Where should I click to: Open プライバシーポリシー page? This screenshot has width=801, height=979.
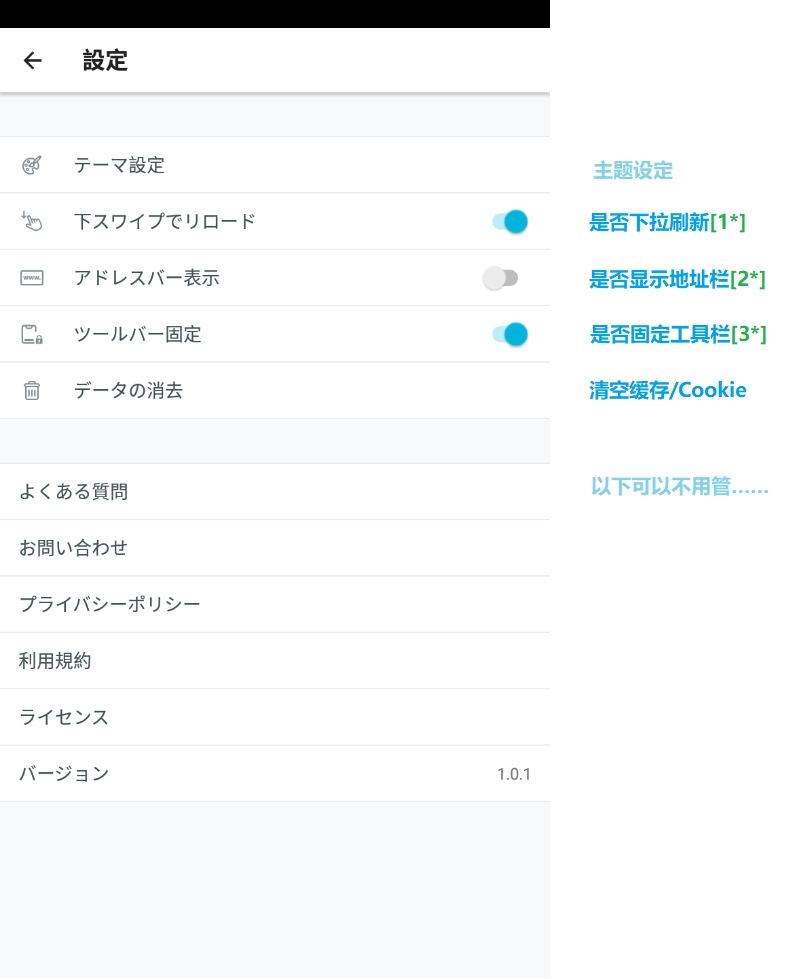click(x=110, y=605)
